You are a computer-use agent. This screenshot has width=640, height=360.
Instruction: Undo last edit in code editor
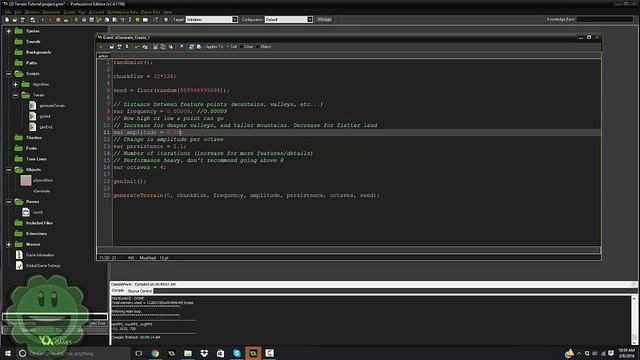(x=137, y=47)
